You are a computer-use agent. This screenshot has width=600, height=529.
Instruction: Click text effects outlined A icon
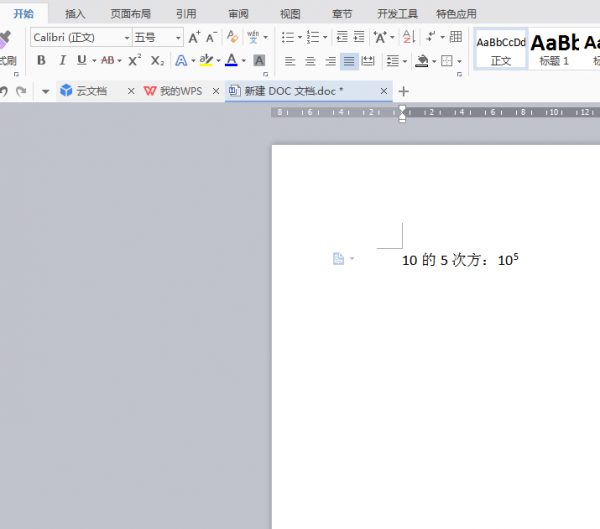coord(181,60)
